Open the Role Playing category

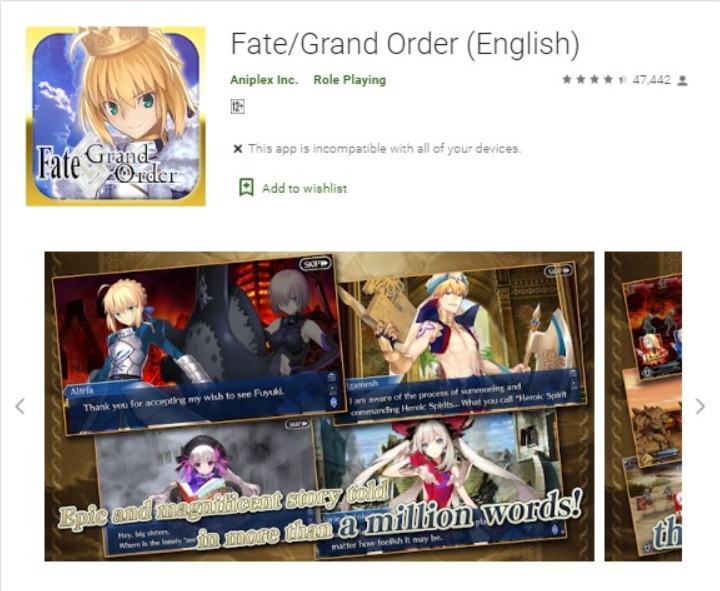(x=349, y=80)
